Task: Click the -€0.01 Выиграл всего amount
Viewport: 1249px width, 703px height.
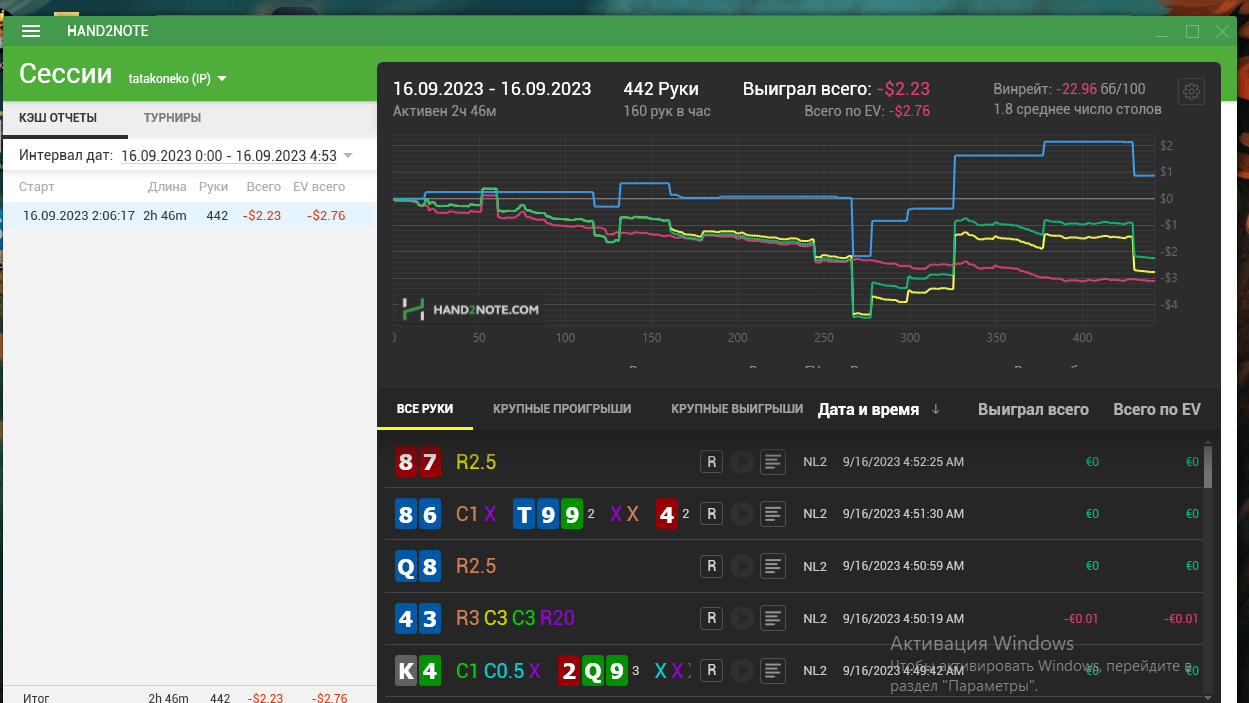Action: click(x=1081, y=618)
